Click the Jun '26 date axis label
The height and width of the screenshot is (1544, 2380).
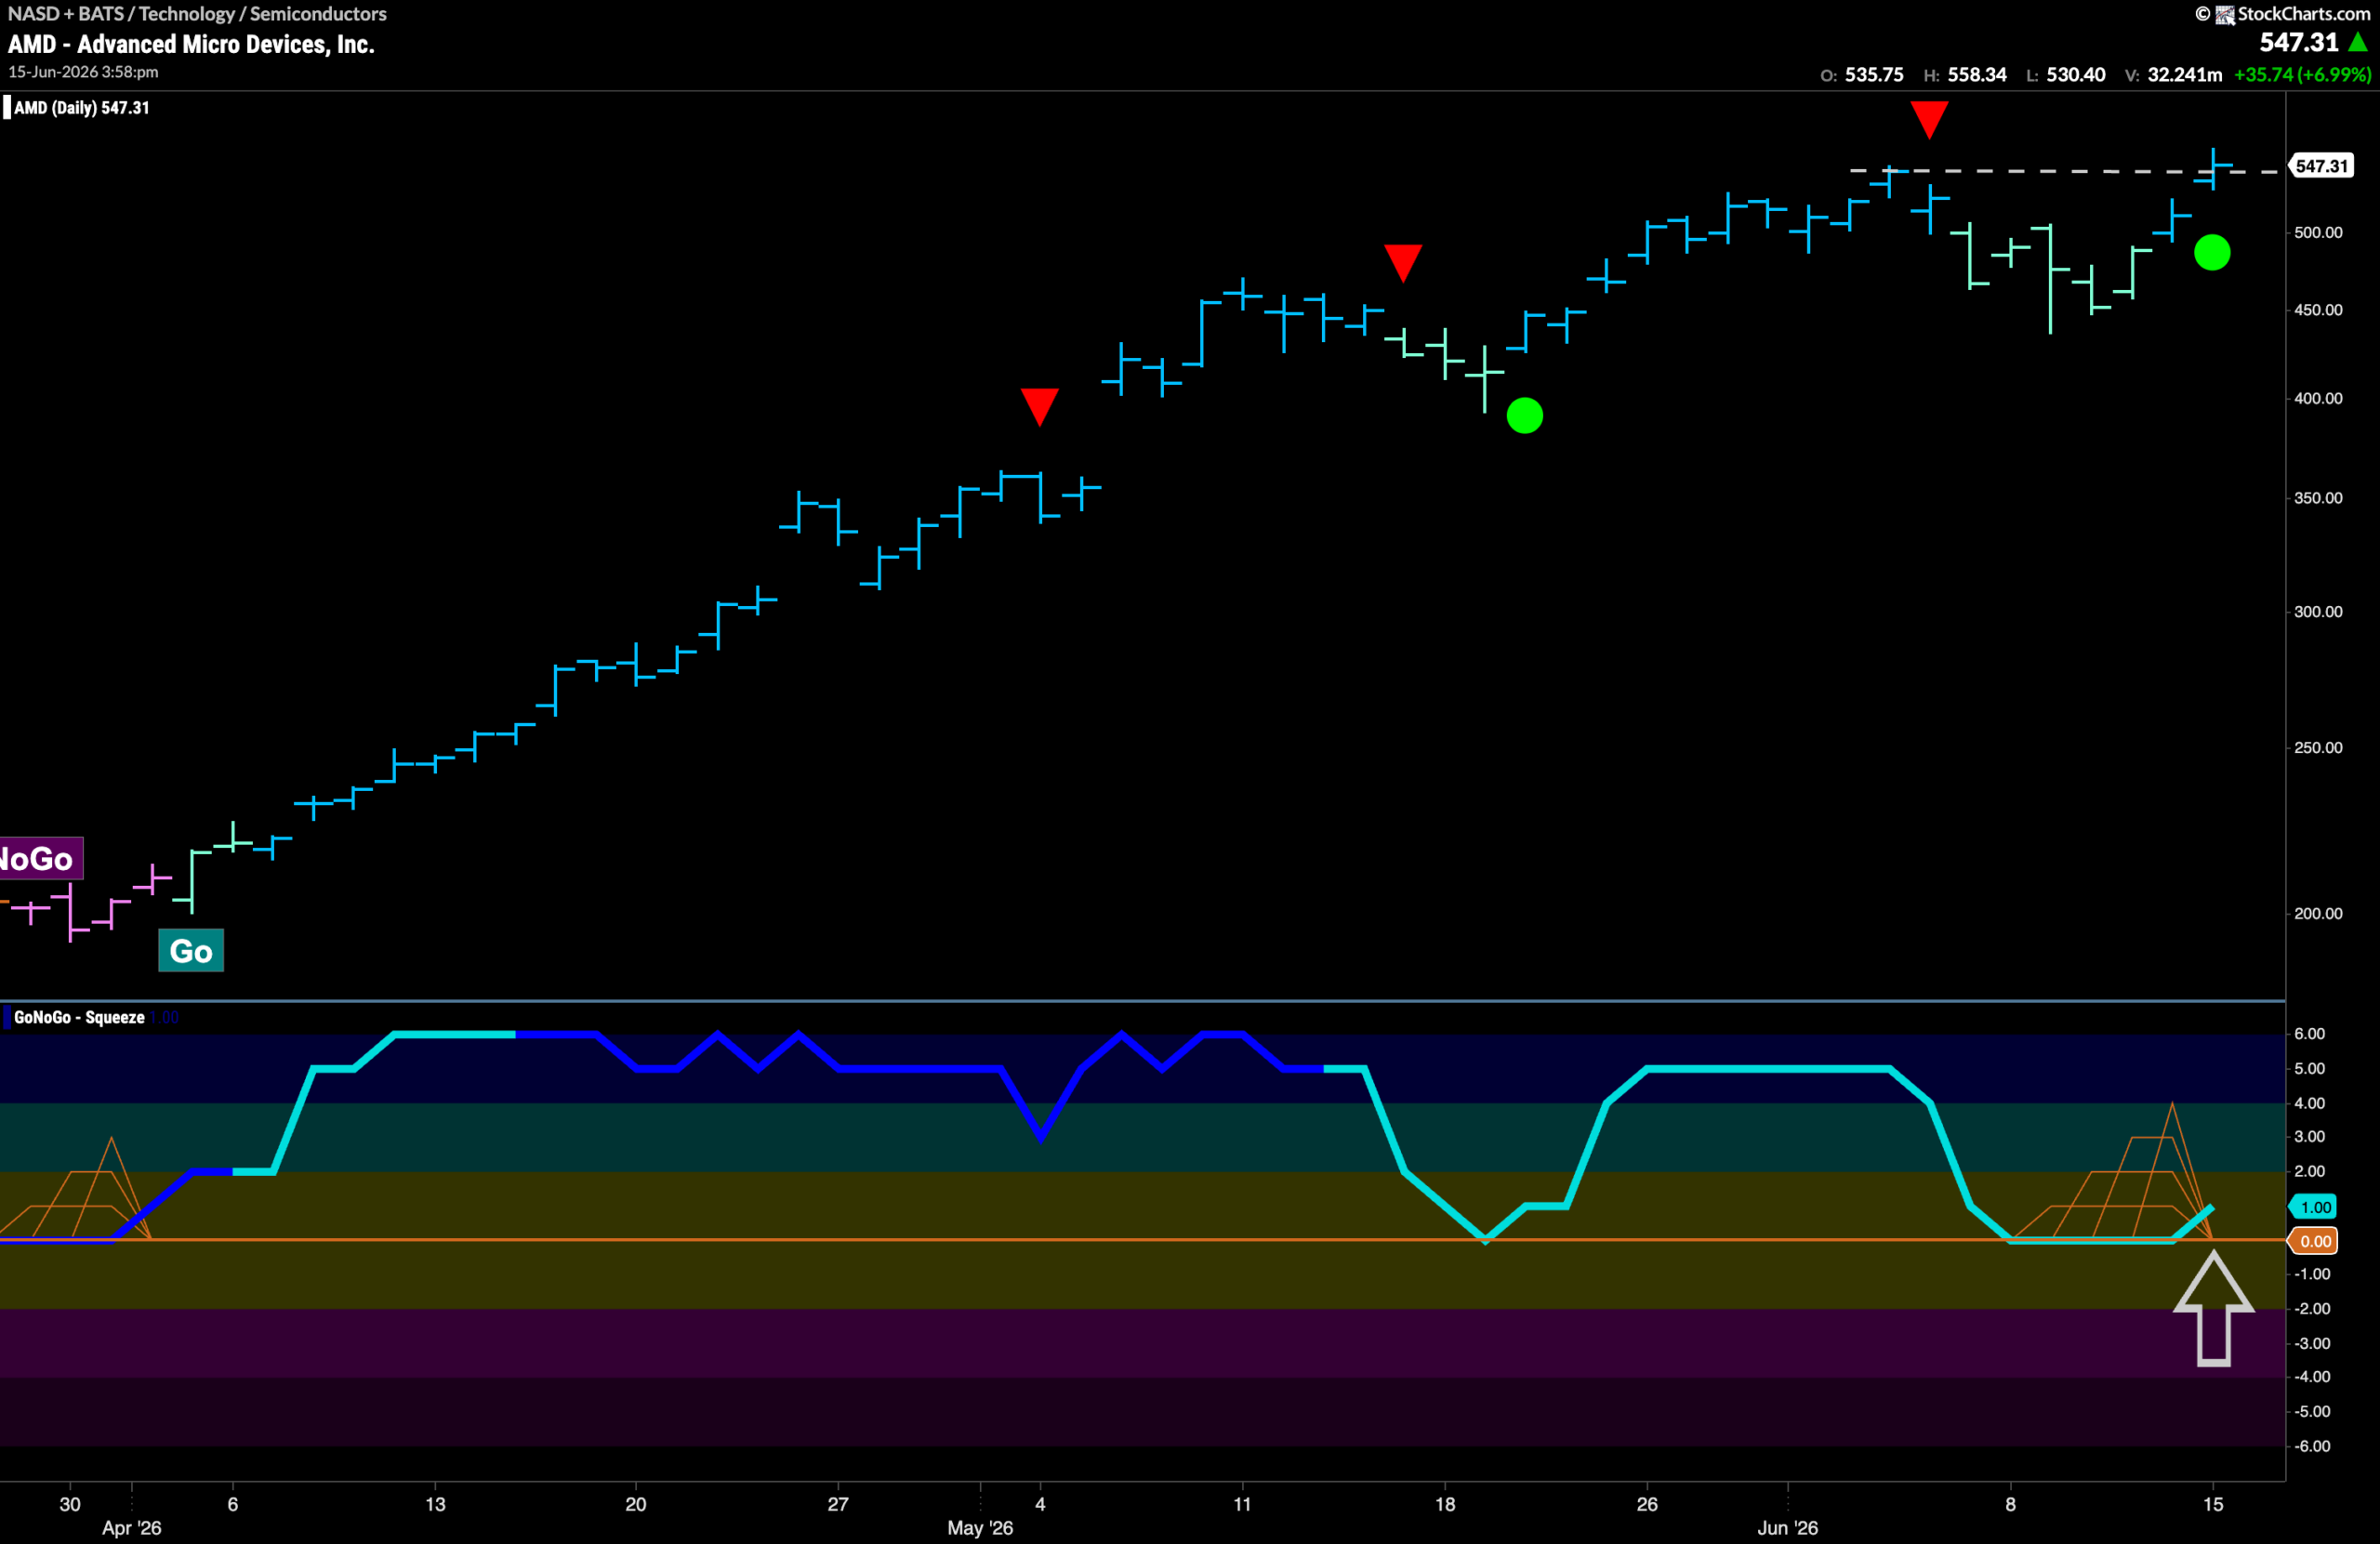click(x=1788, y=1528)
